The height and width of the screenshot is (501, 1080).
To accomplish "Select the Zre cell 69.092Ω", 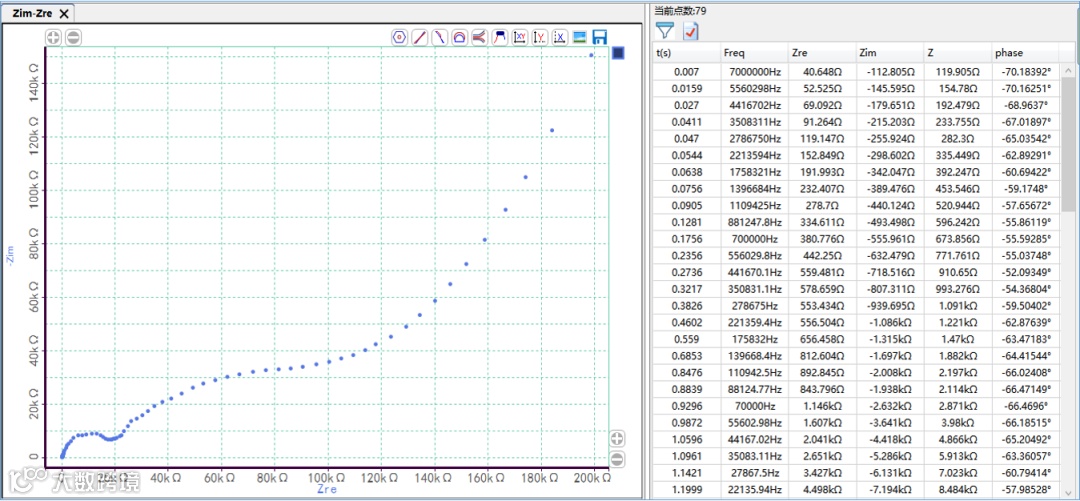I will click(821, 105).
